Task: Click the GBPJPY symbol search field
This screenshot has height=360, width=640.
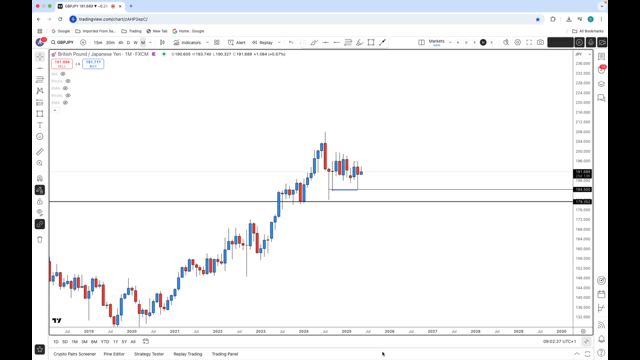Action: tap(63, 42)
